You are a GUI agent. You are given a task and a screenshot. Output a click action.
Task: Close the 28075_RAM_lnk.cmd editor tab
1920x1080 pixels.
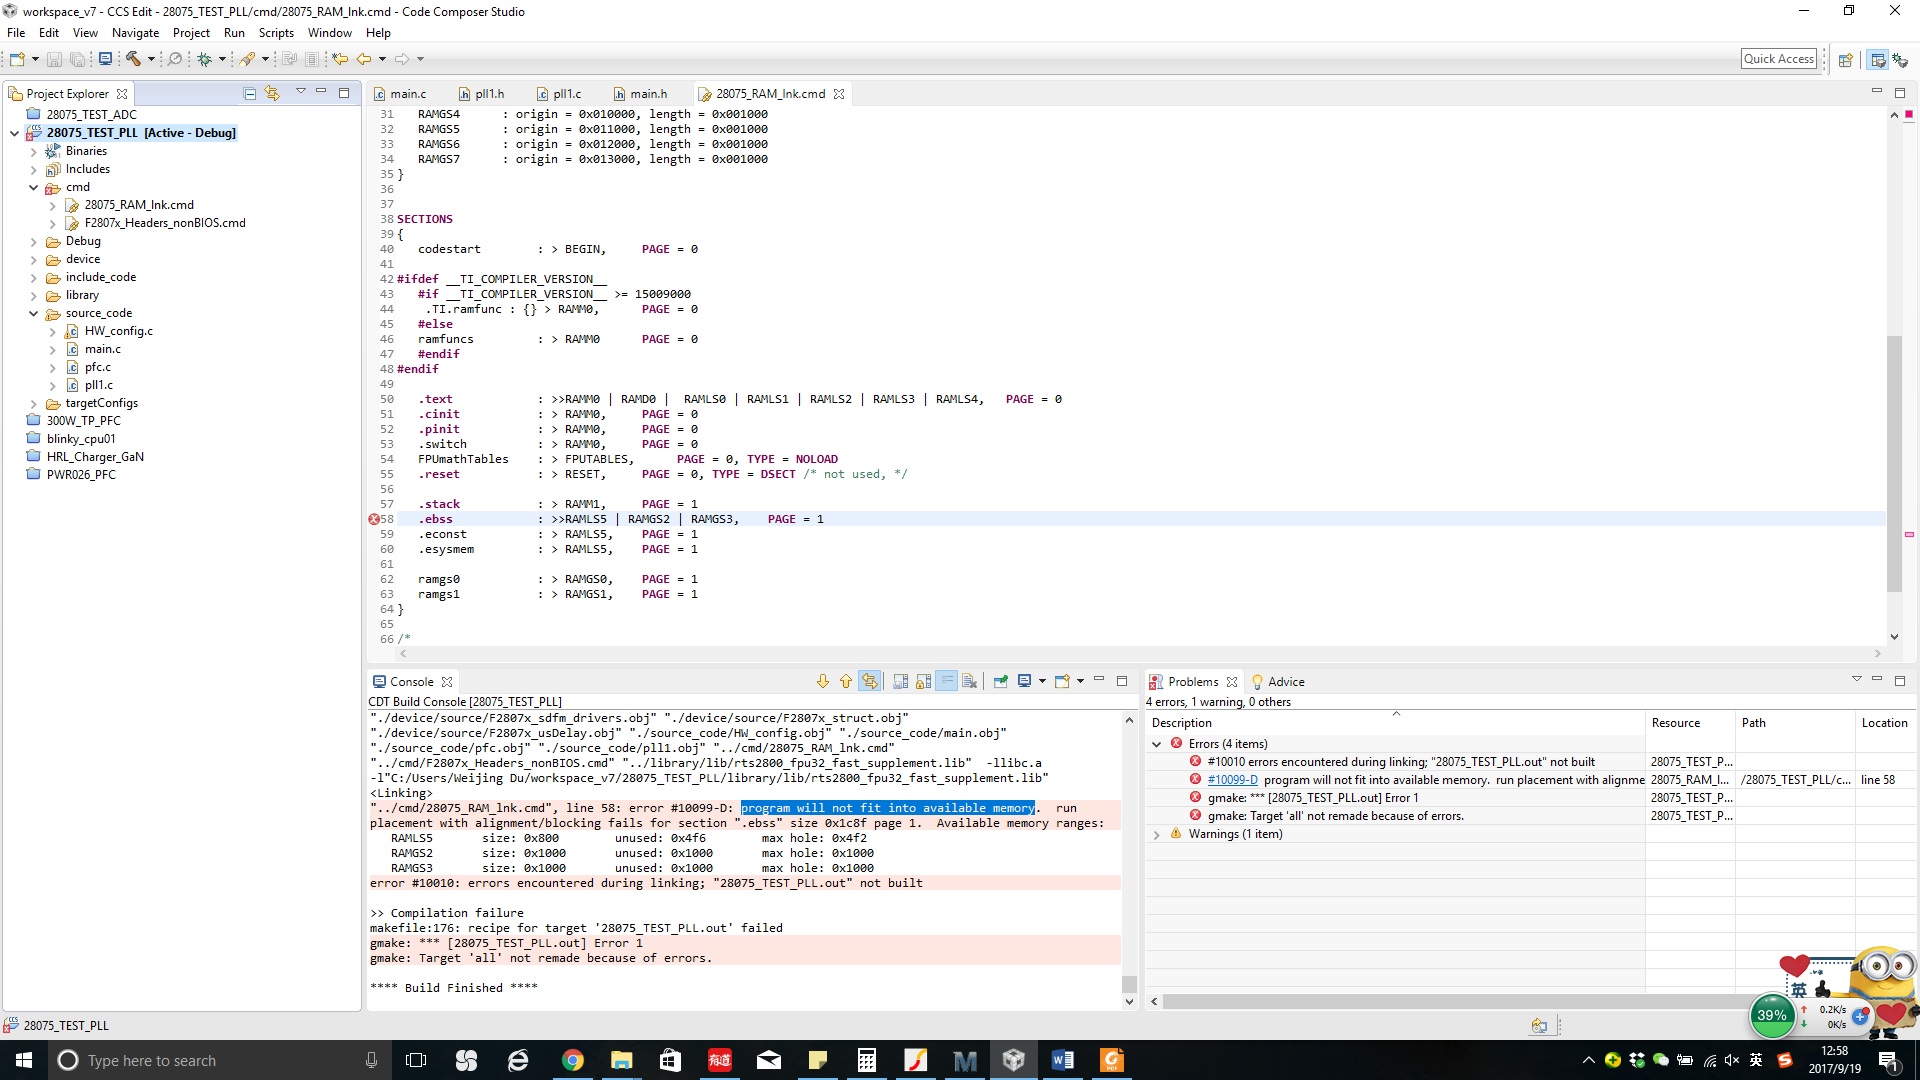coord(839,94)
